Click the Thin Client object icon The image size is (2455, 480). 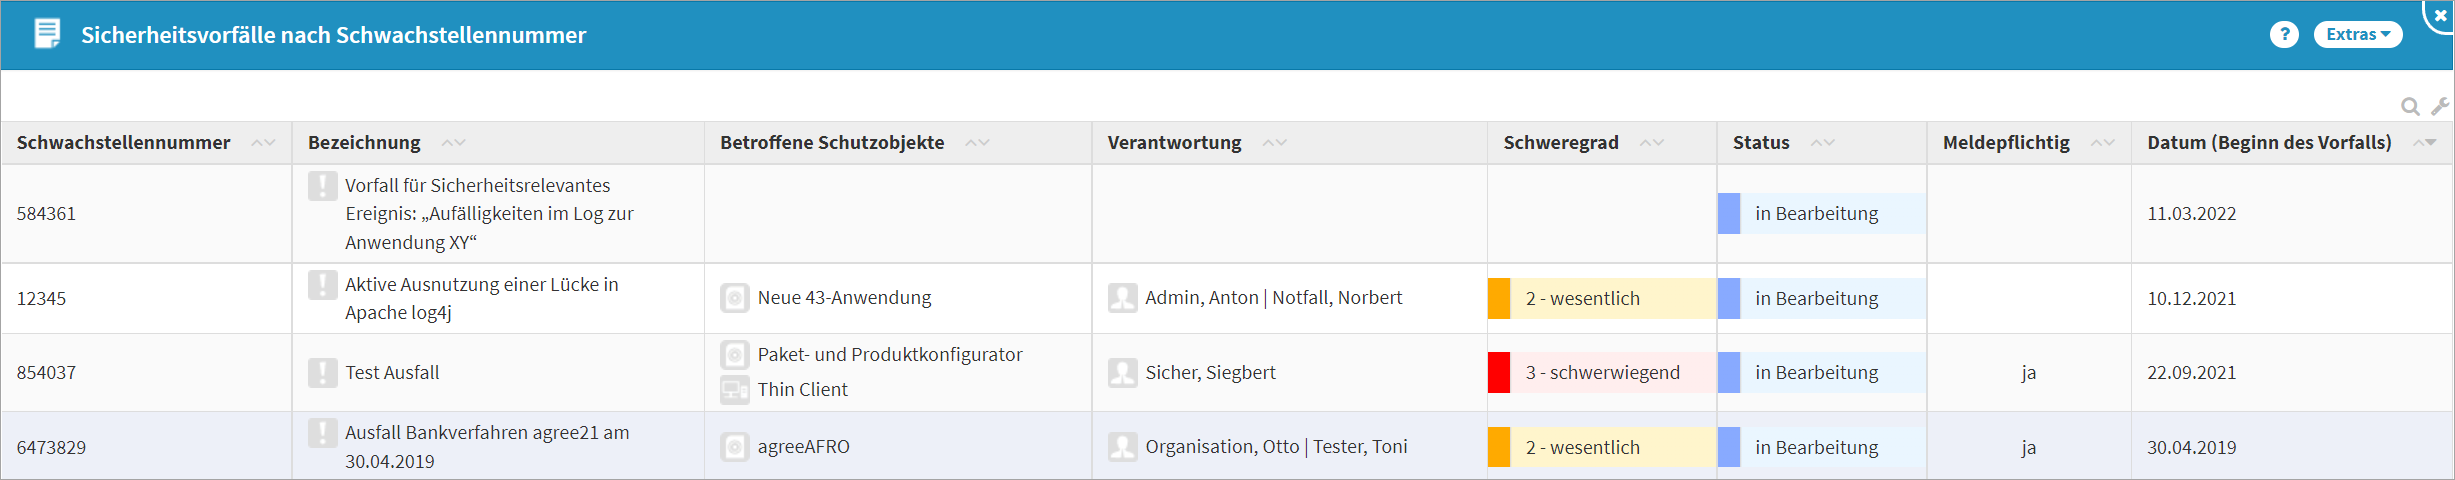tap(735, 390)
